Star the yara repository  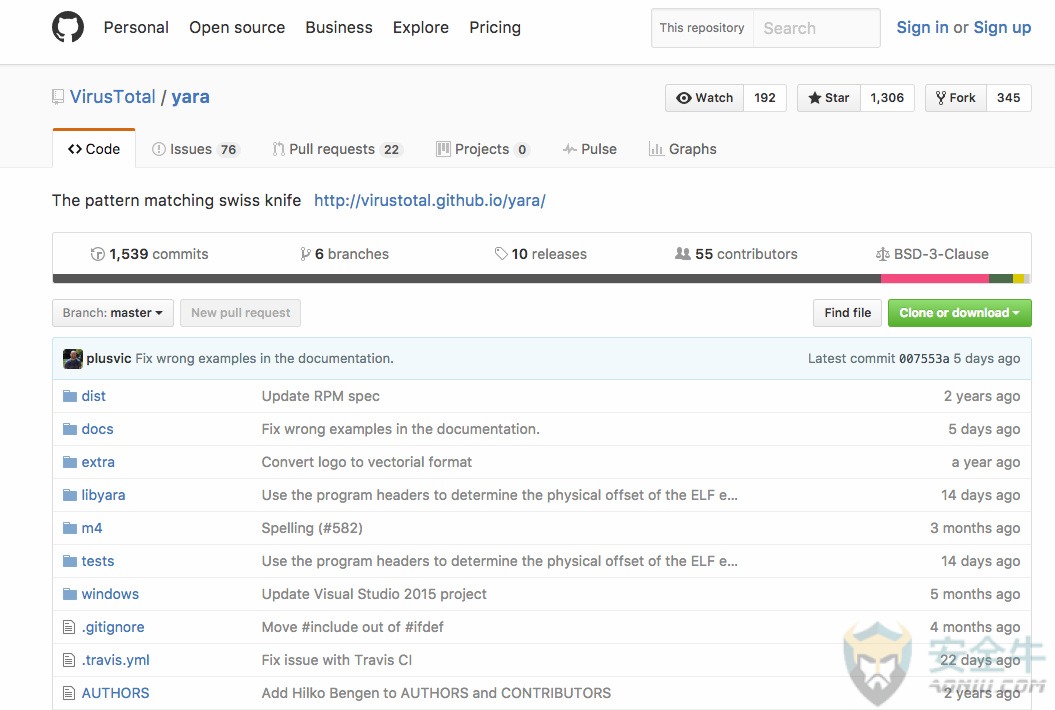829,98
